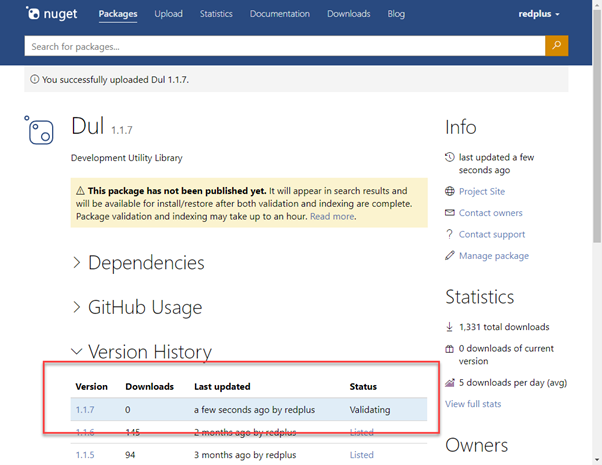Click the 'You successfully uploaded Dul 1.1.7.' message
The image size is (602, 465).
pyautogui.click(x=116, y=79)
